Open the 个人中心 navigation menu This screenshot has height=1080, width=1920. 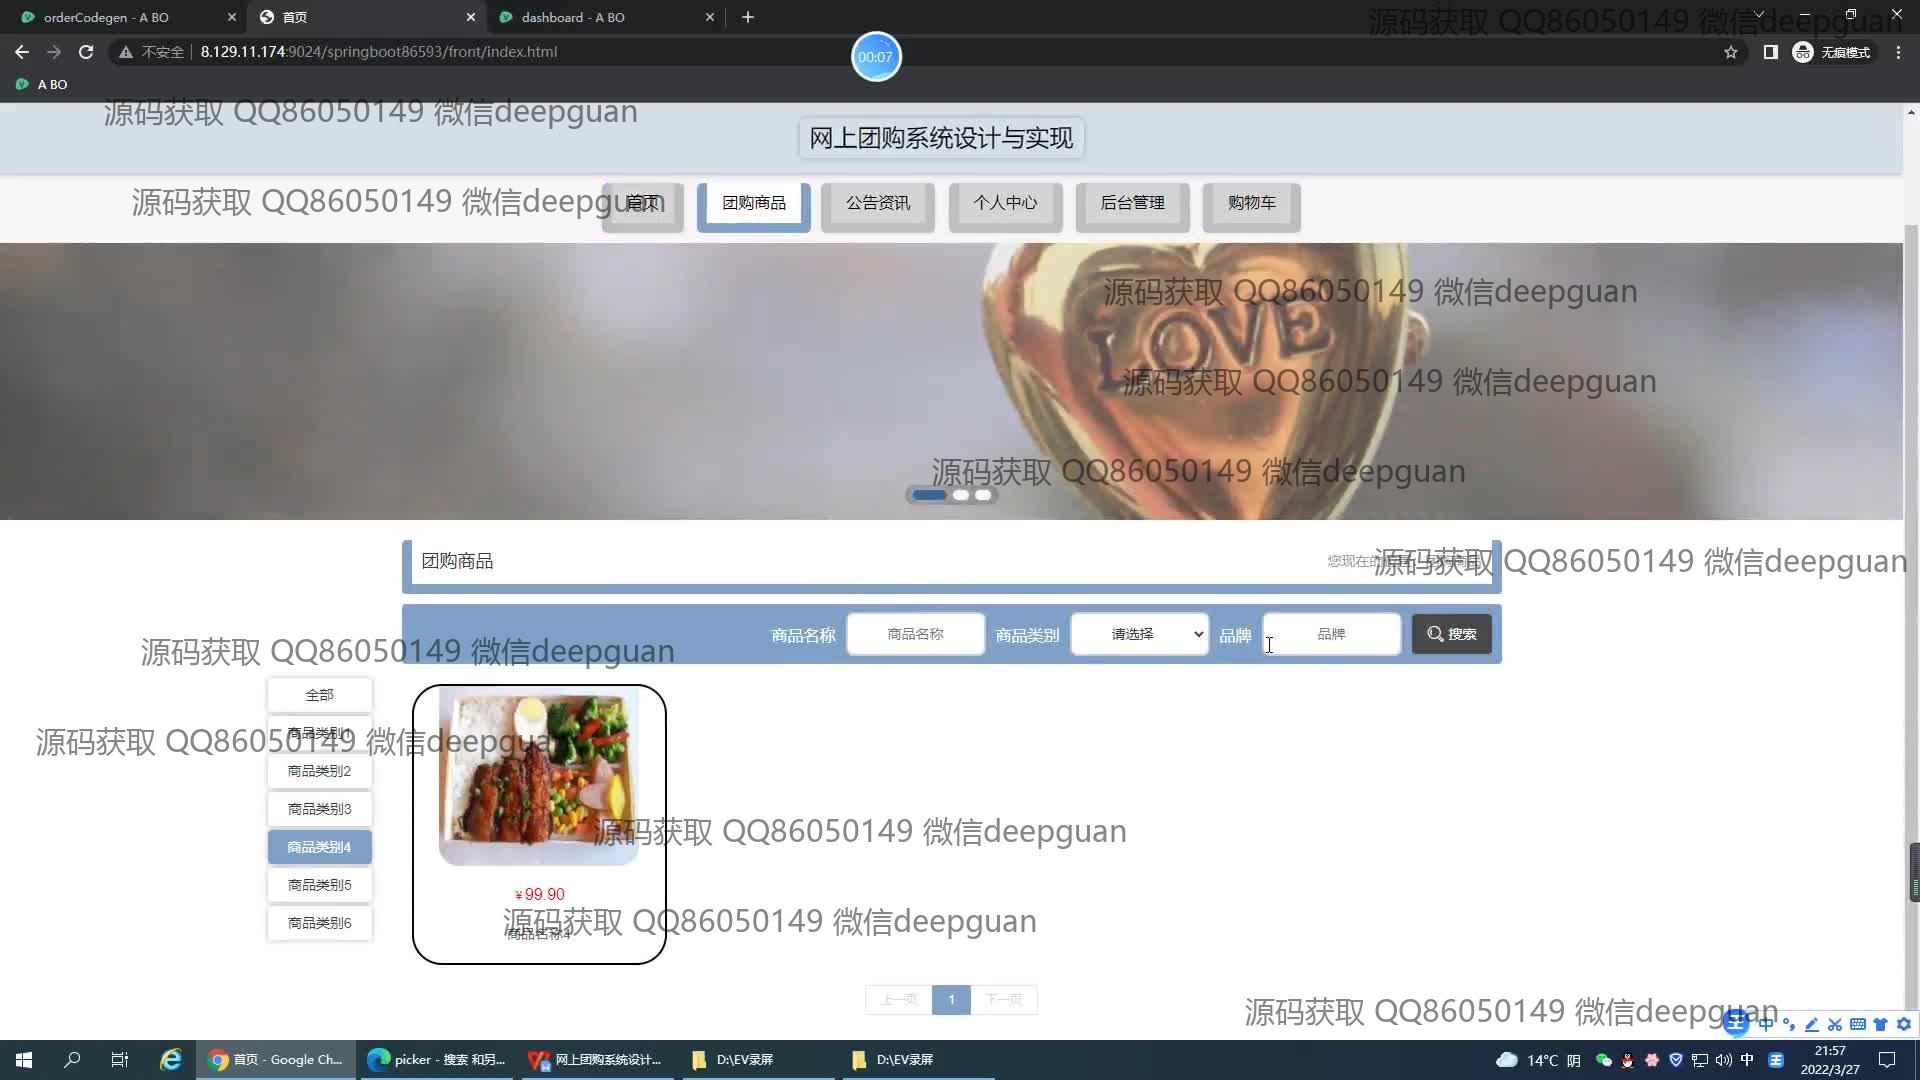(1005, 203)
